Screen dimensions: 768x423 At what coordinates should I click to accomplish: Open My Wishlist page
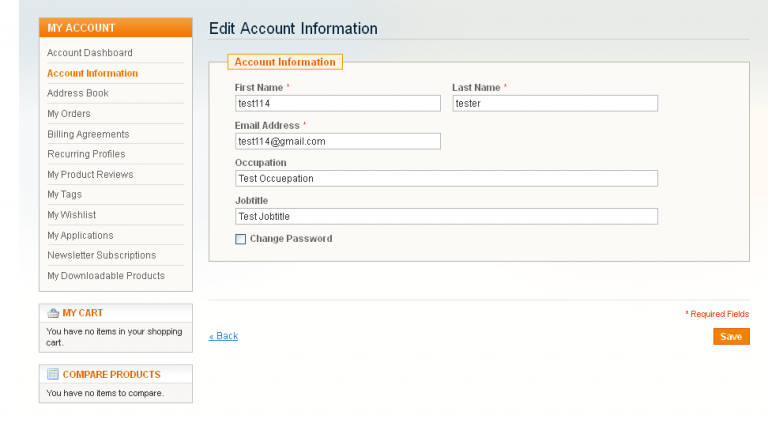(x=71, y=215)
